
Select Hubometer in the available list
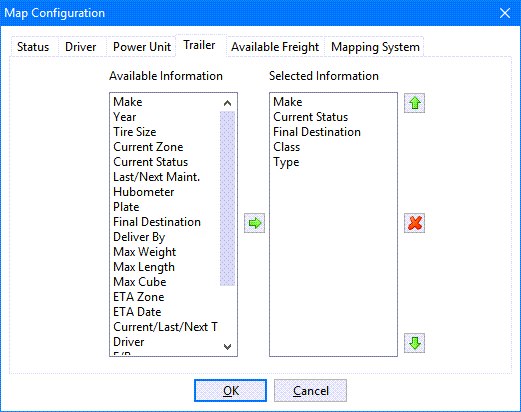click(x=144, y=192)
